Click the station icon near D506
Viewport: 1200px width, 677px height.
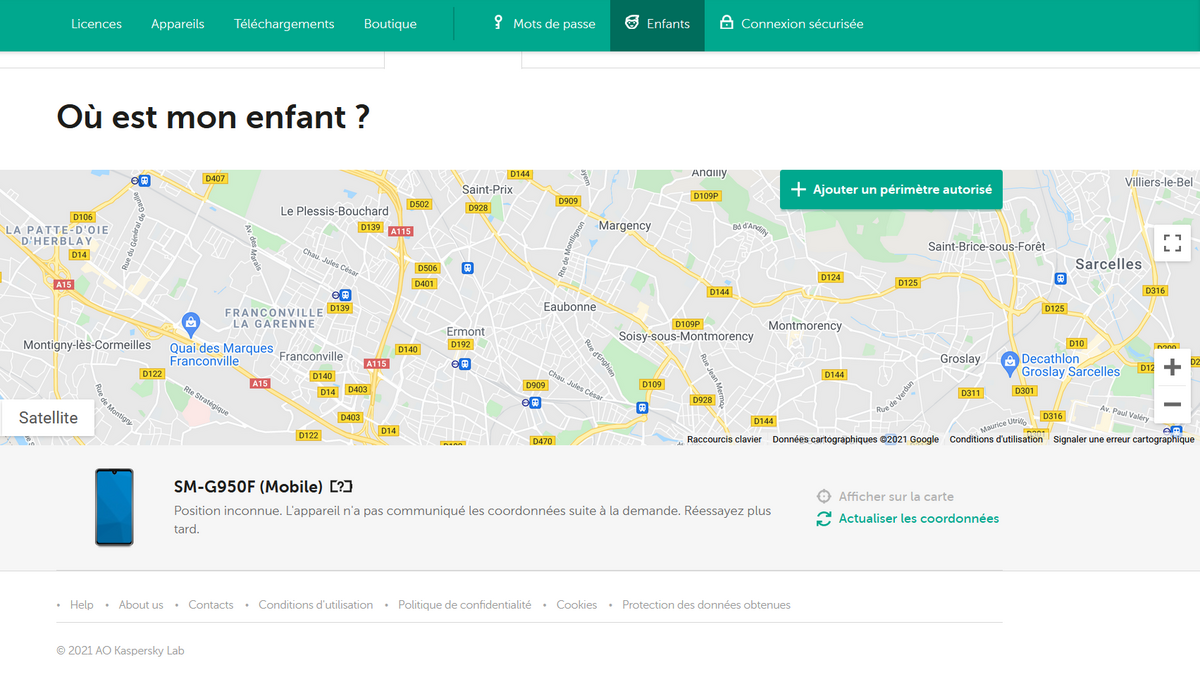[x=467, y=268]
